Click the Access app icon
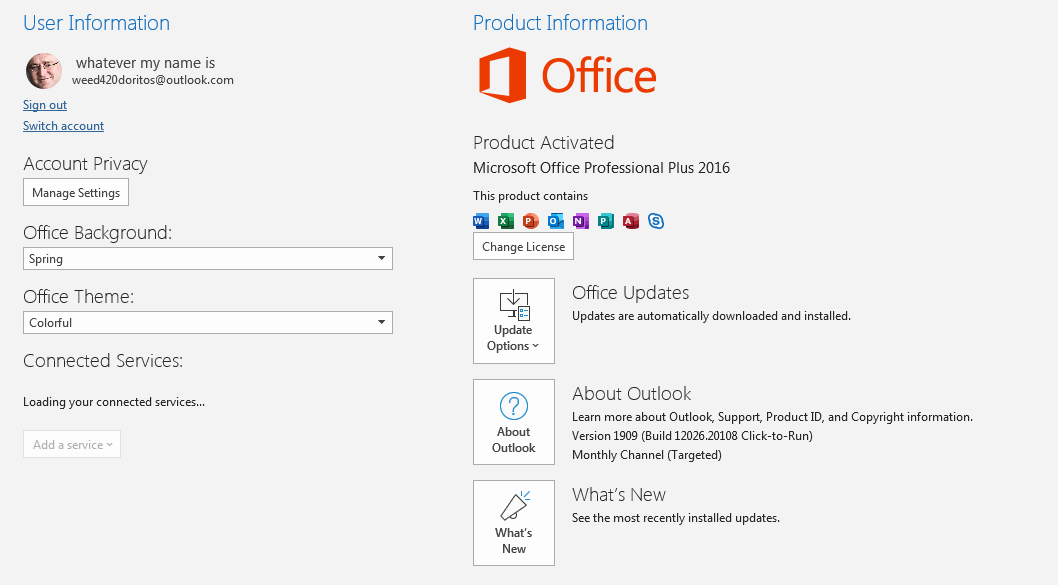This screenshot has width=1058, height=585. tap(631, 221)
